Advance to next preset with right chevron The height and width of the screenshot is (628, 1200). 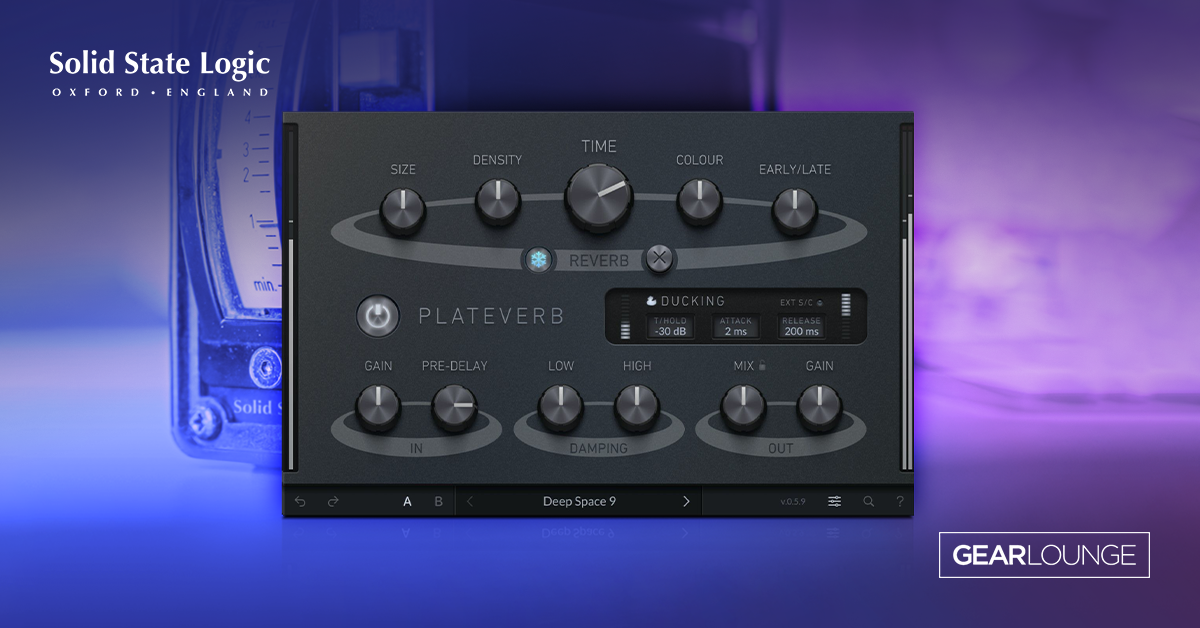[x=686, y=501]
